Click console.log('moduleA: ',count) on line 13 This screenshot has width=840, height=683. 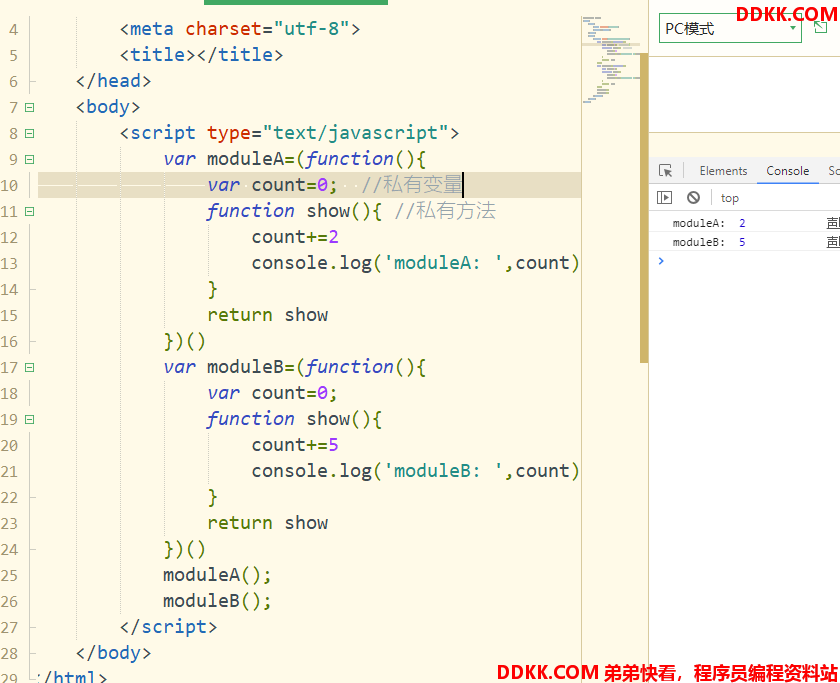point(416,263)
